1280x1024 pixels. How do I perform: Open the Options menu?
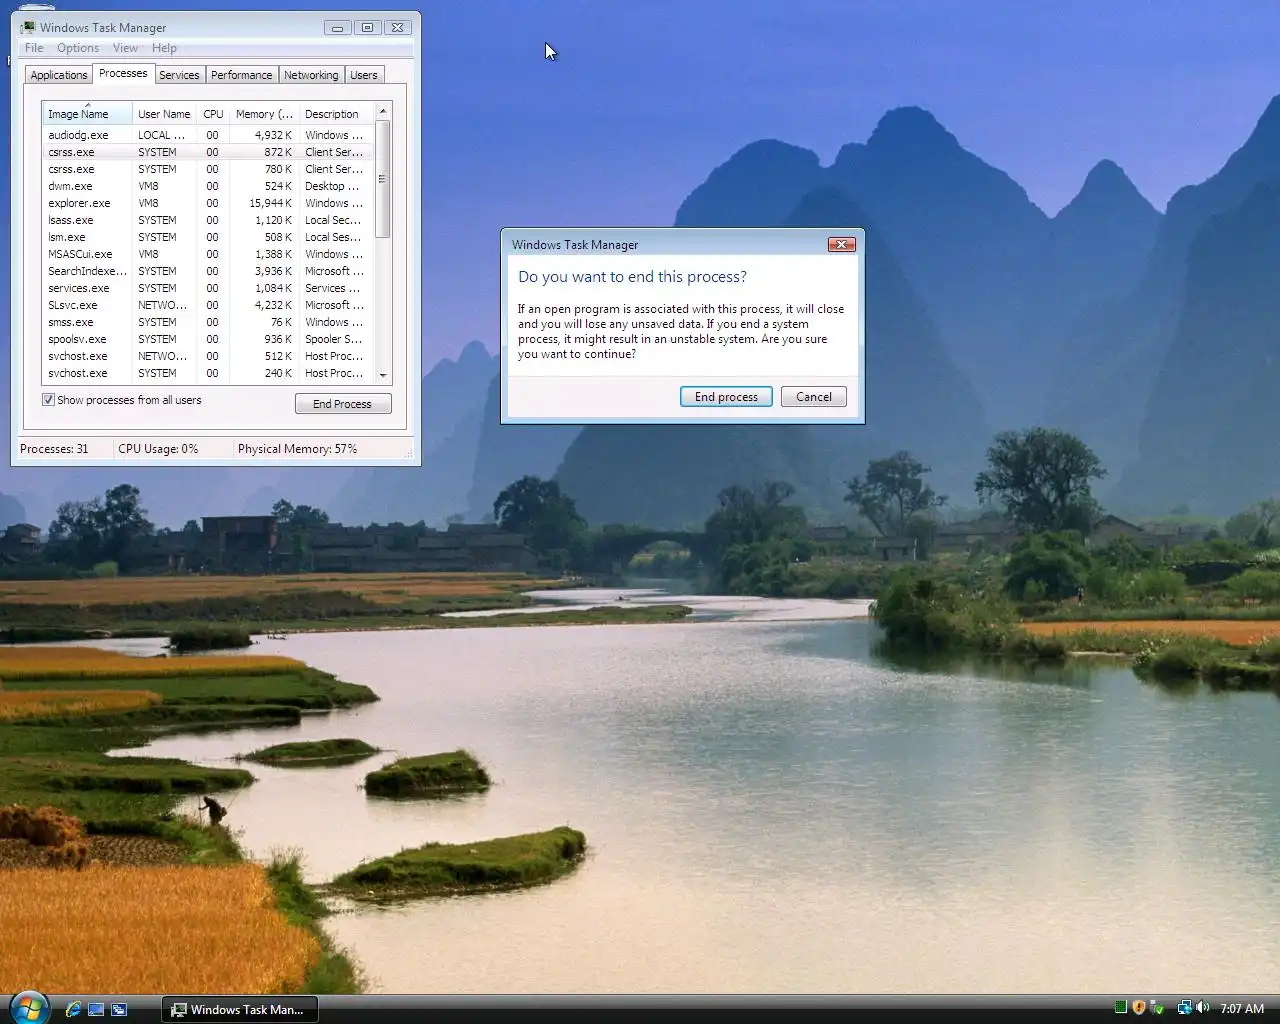[78, 48]
